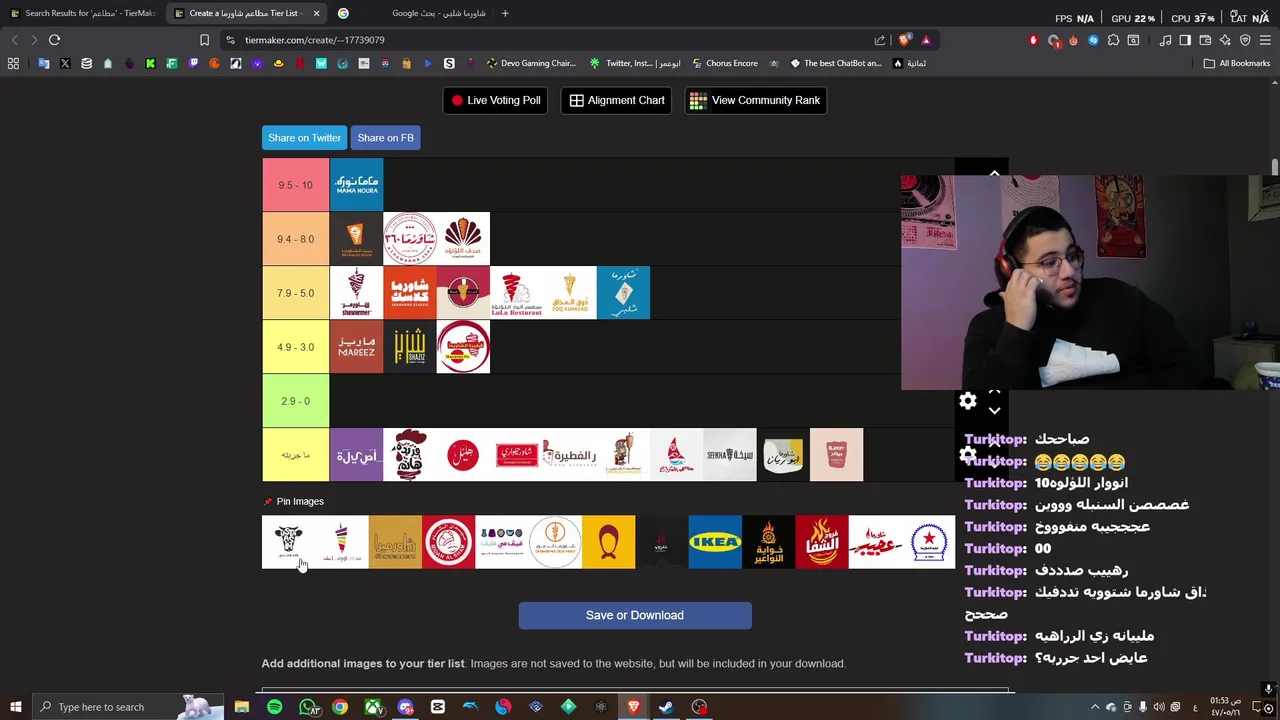Screen dimensions: 1280x720
Task: Close the Create a Tier List tab
Action: (x=316, y=13)
